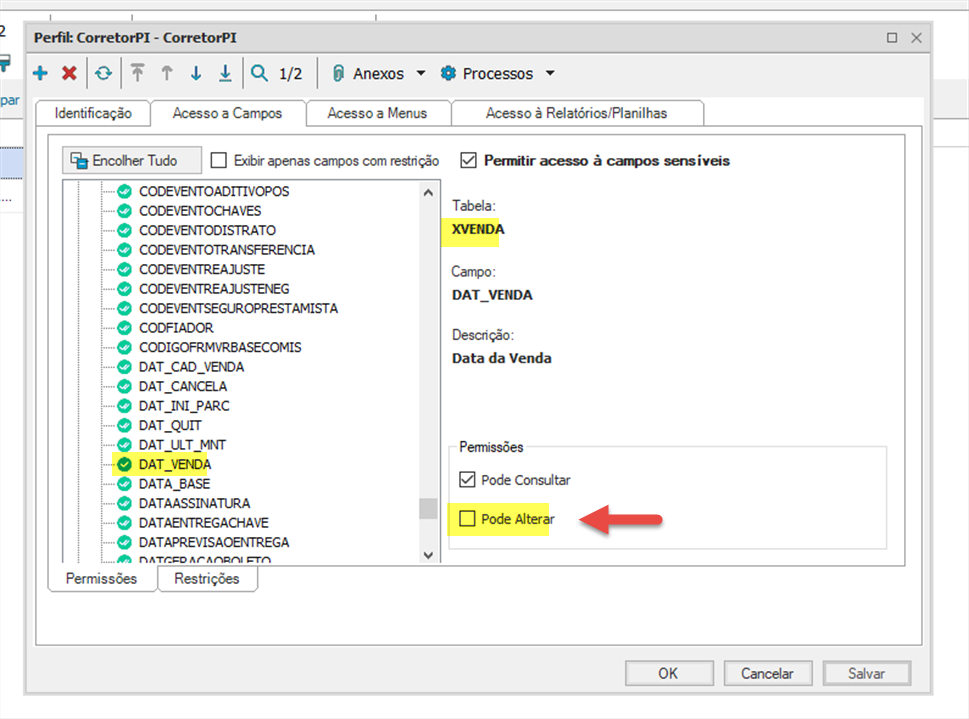
Task: Add a new record with plus icon
Action: tap(40, 73)
